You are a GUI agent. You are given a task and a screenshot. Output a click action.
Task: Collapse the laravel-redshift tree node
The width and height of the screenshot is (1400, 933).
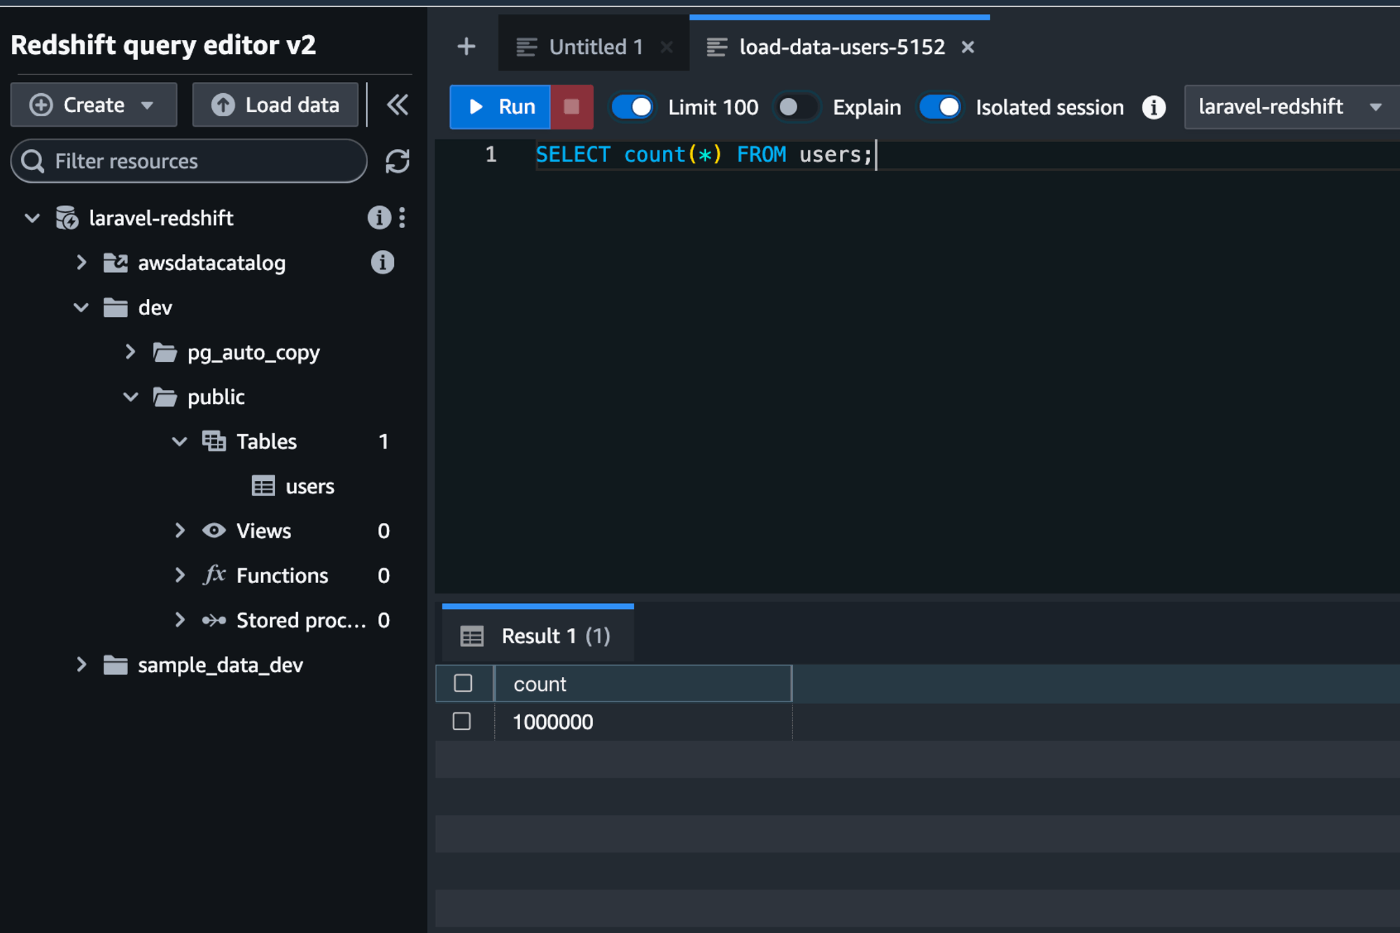(32, 217)
